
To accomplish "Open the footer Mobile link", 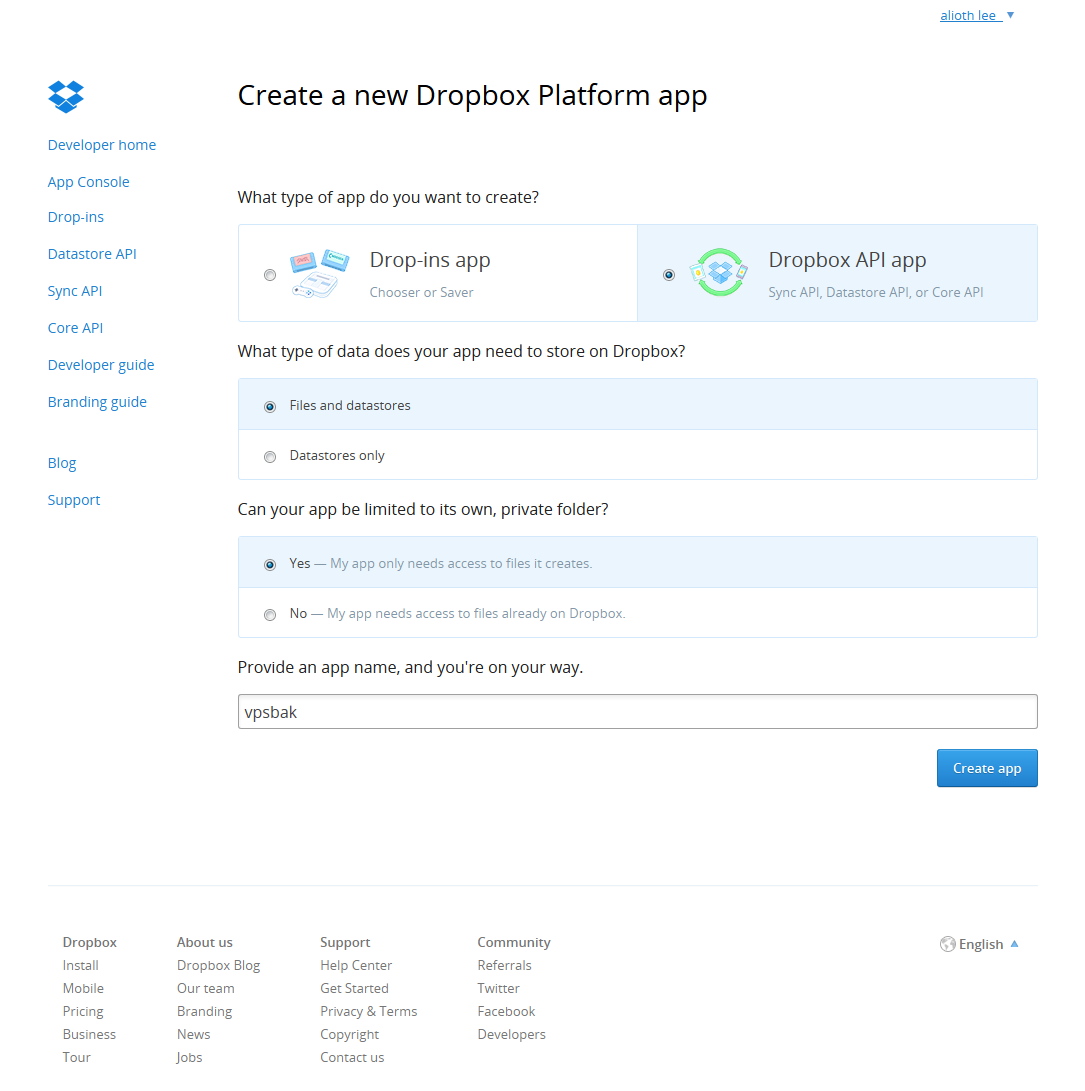I will click(x=83, y=988).
